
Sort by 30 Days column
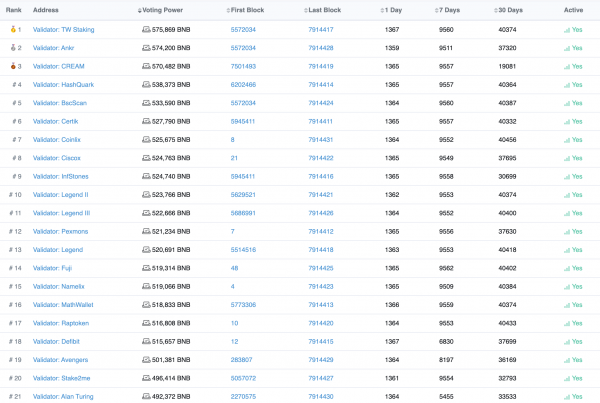[x=508, y=10]
